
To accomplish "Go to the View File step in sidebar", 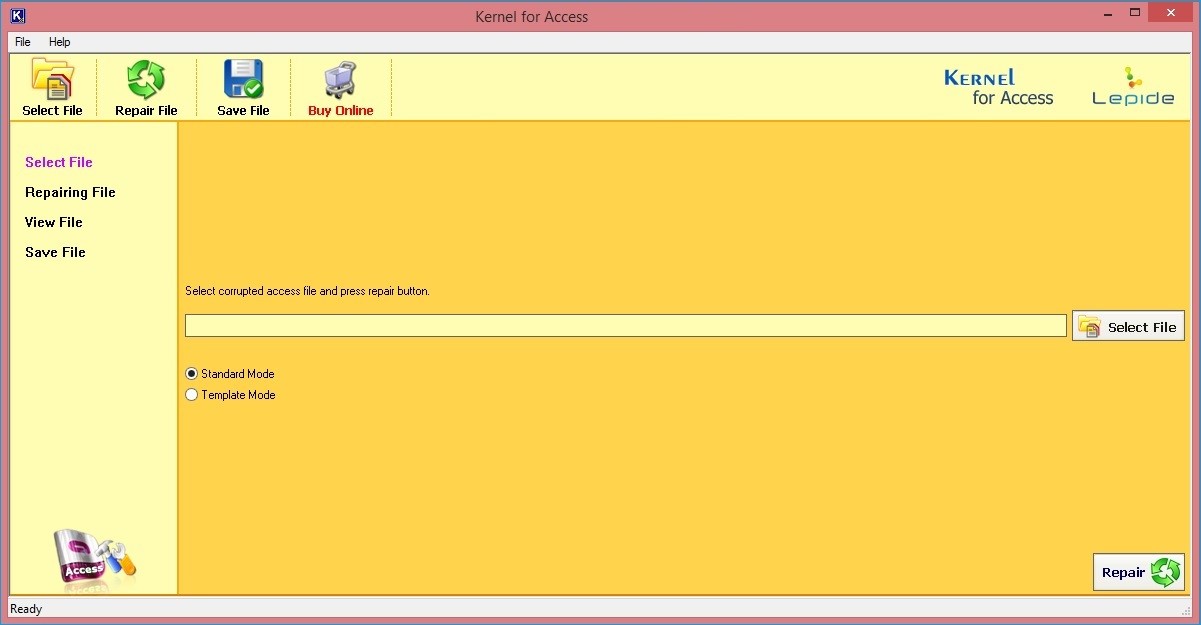I will [x=54, y=222].
